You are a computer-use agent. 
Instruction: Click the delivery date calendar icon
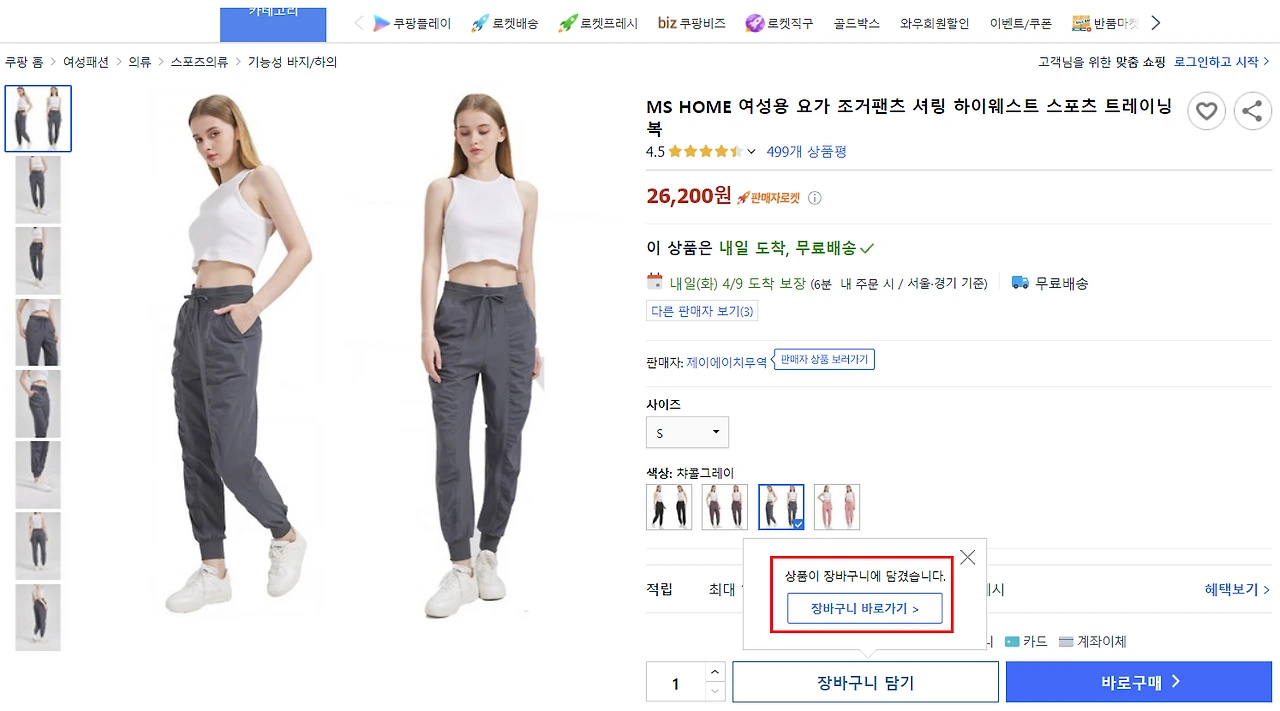click(653, 282)
